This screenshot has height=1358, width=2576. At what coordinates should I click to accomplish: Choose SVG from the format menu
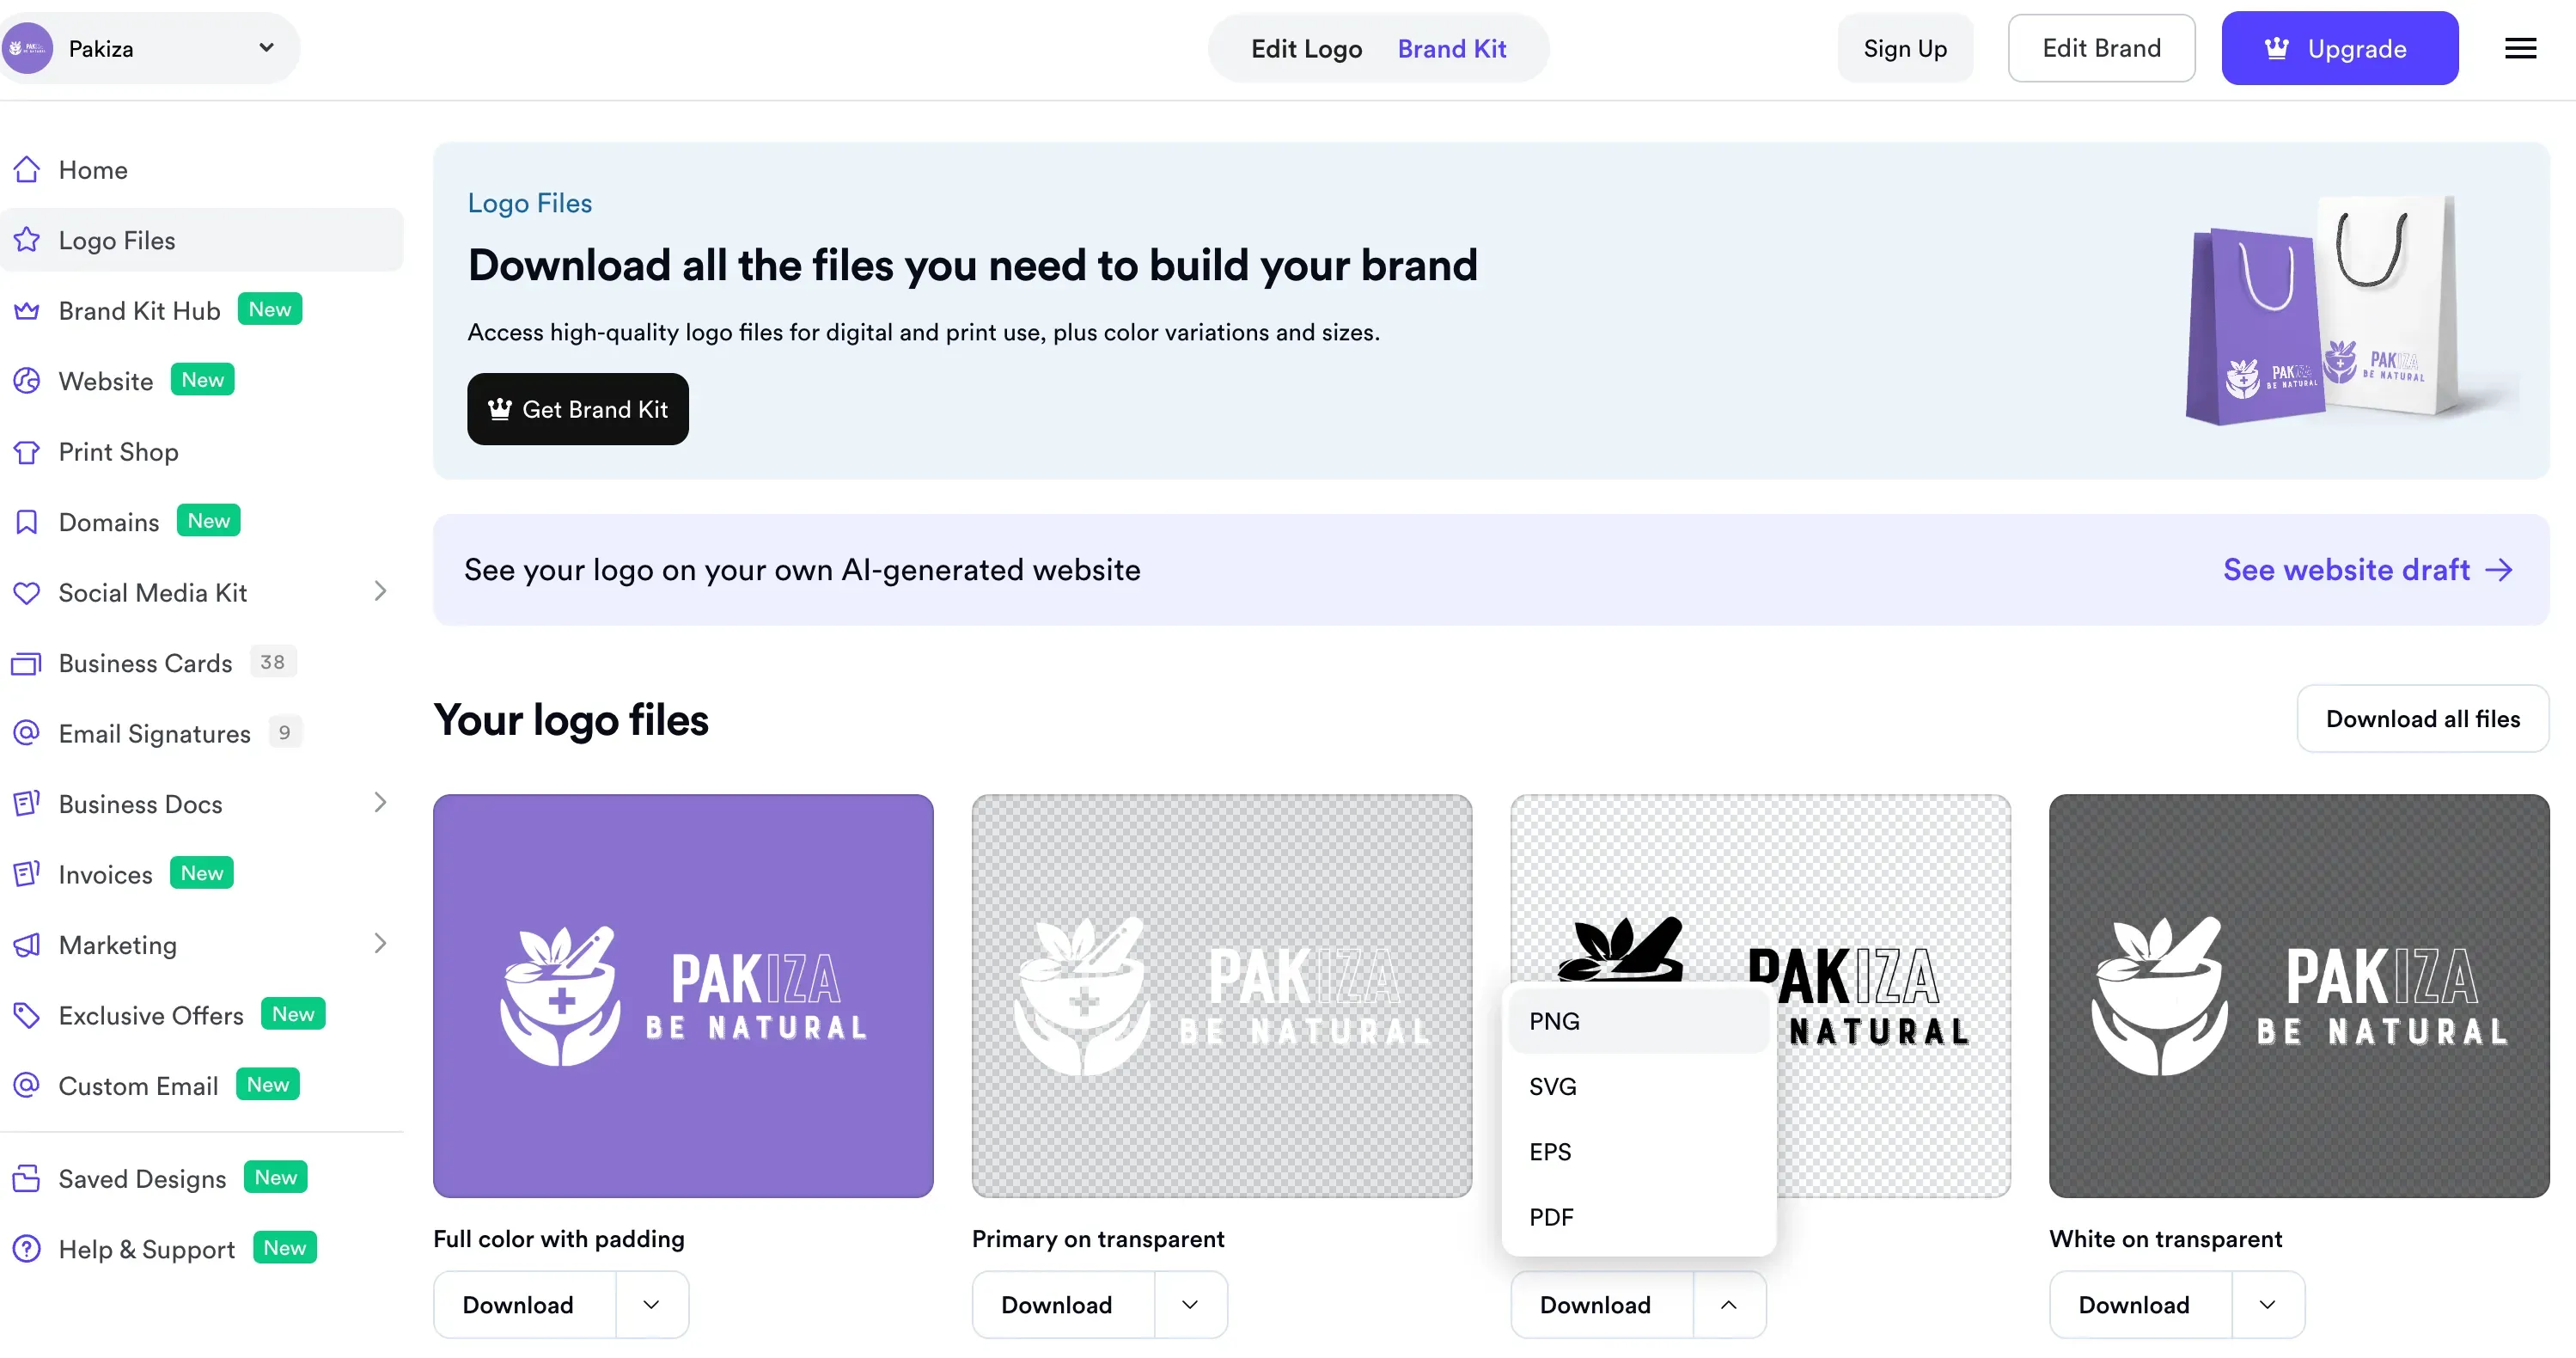click(x=1552, y=1087)
